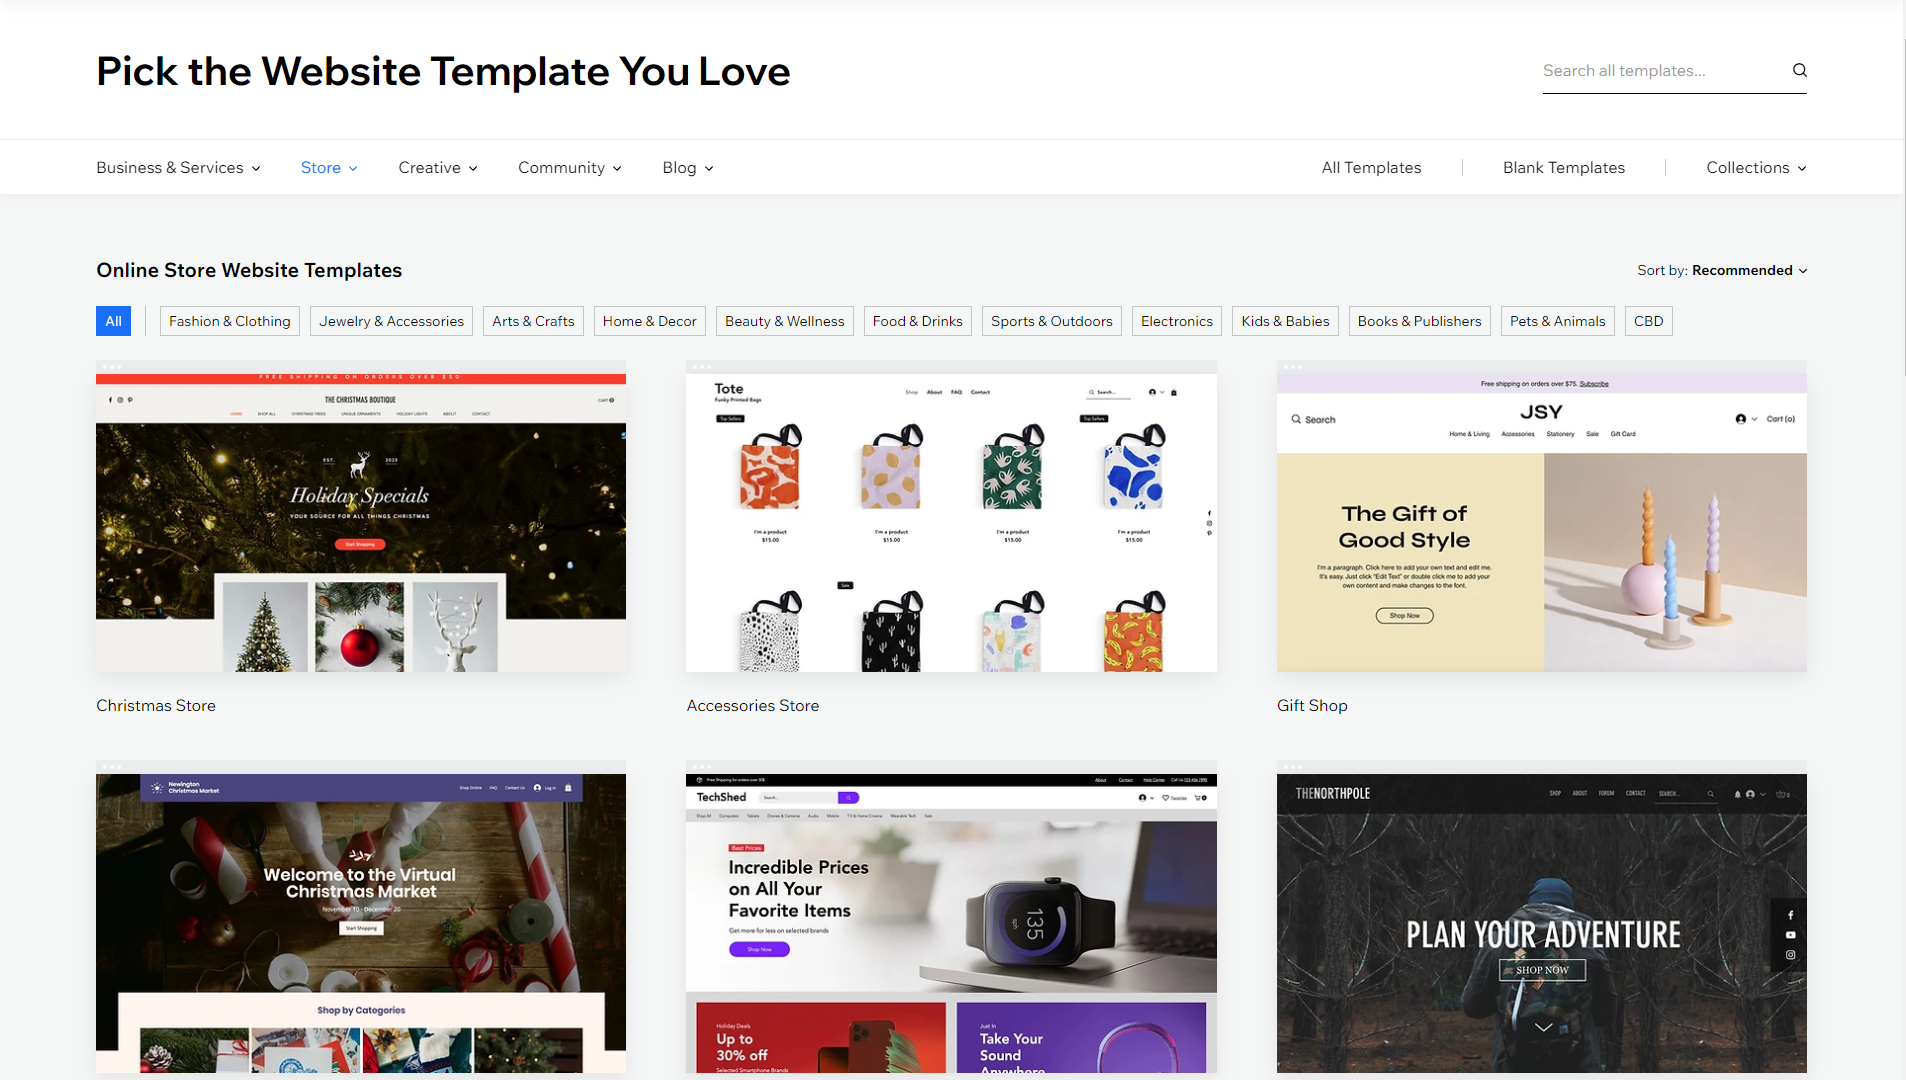Choose the Food & Drinks filter
Screen dimensions: 1906x1080
(917, 321)
